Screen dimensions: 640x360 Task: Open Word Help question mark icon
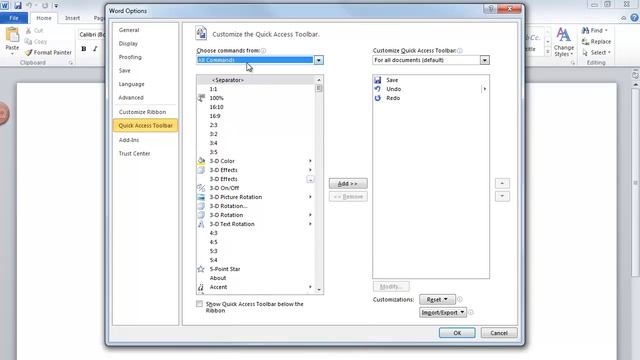click(634, 18)
